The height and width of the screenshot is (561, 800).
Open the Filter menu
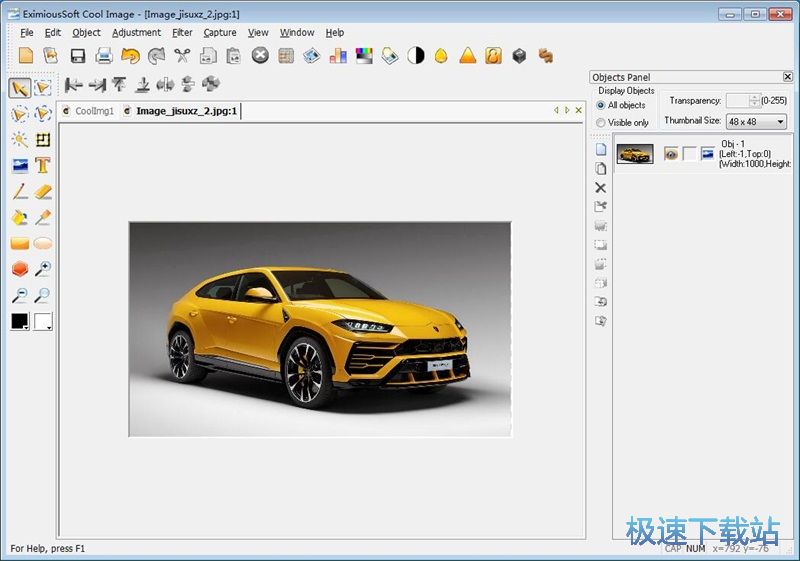(x=182, y=32)
